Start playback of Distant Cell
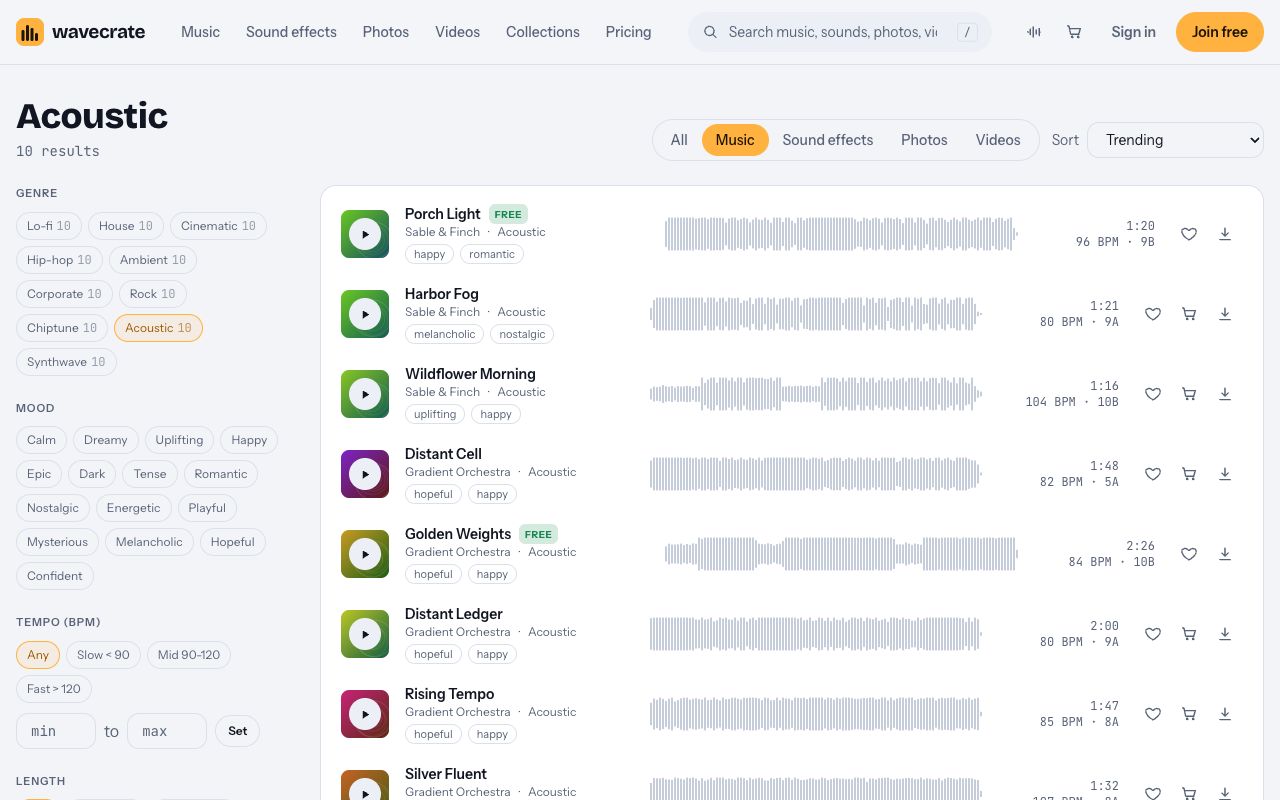Screen dimensions: 1280x800 (x=365, y=474)
